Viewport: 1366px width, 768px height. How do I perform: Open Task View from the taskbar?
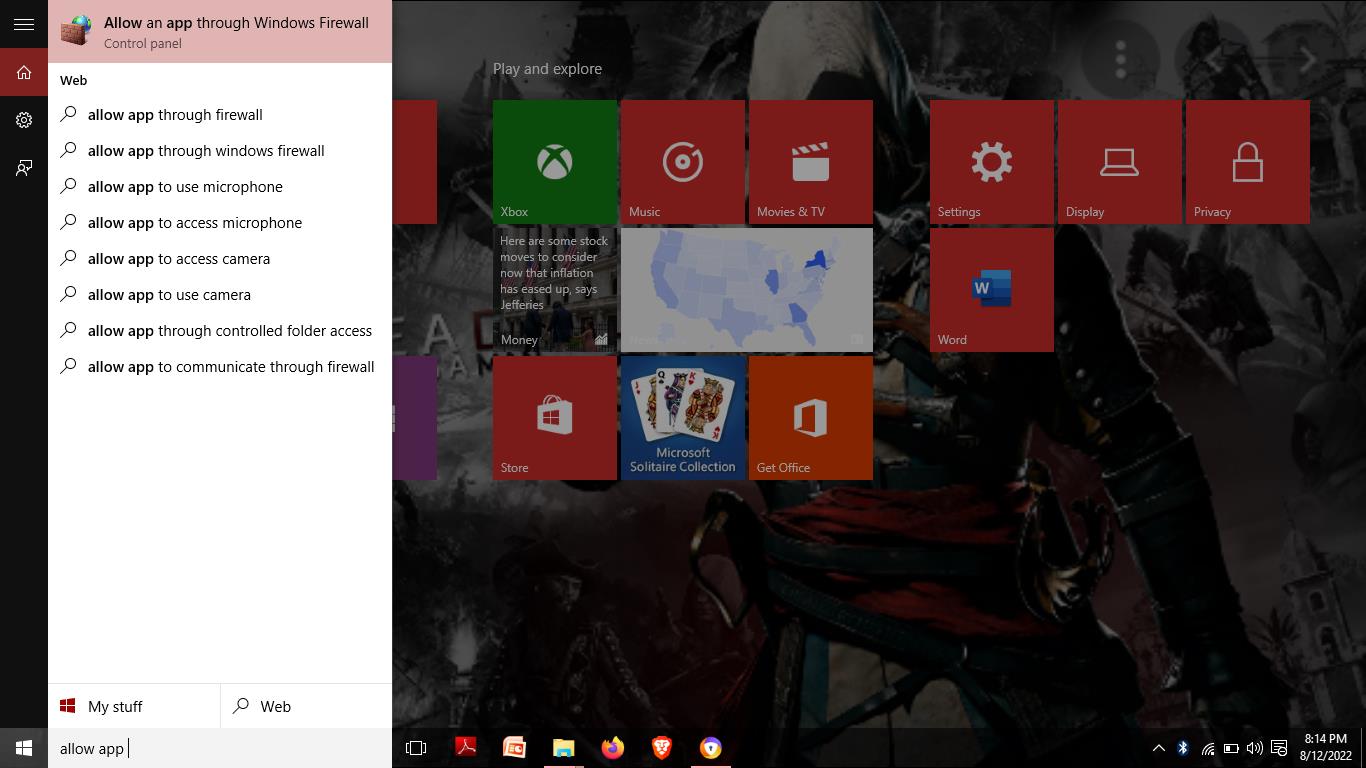click(416, 748)
